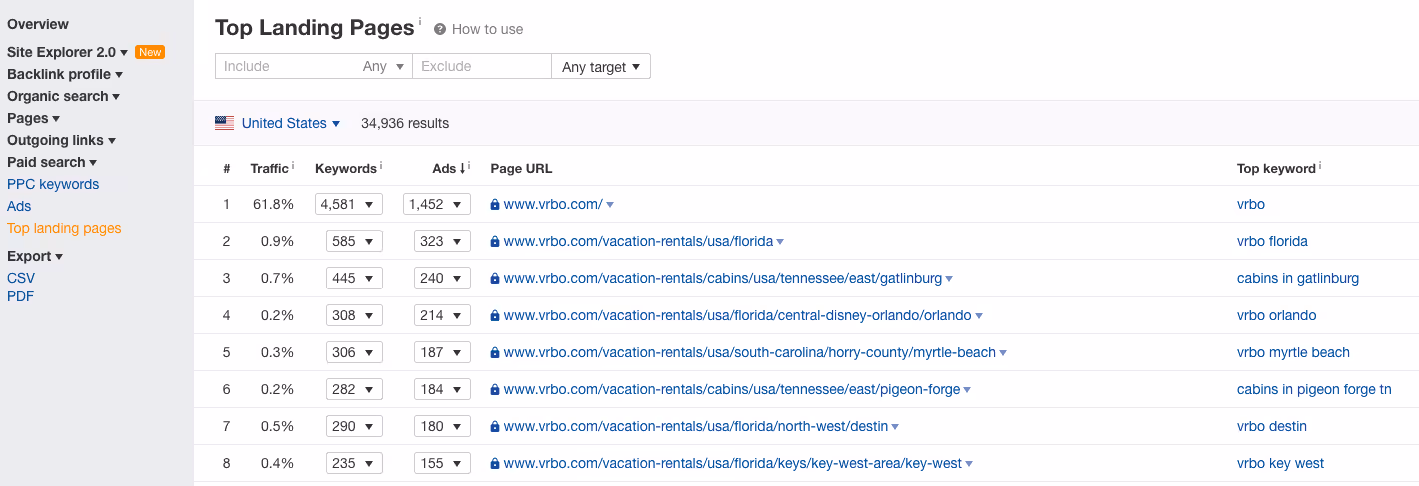Viewport: 1419px width, 486px height.
Task: Sort by the Keywords column header
Action: point(346,168)
